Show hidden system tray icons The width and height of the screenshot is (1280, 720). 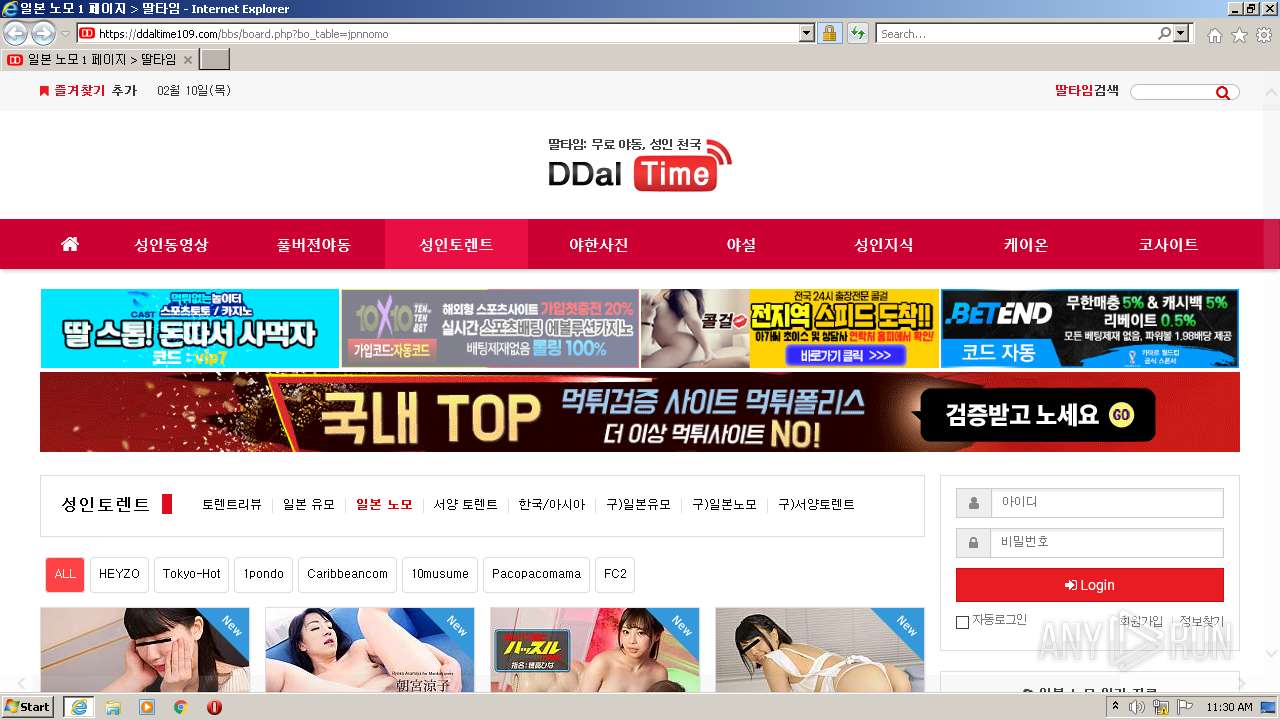coord(1115,707)
